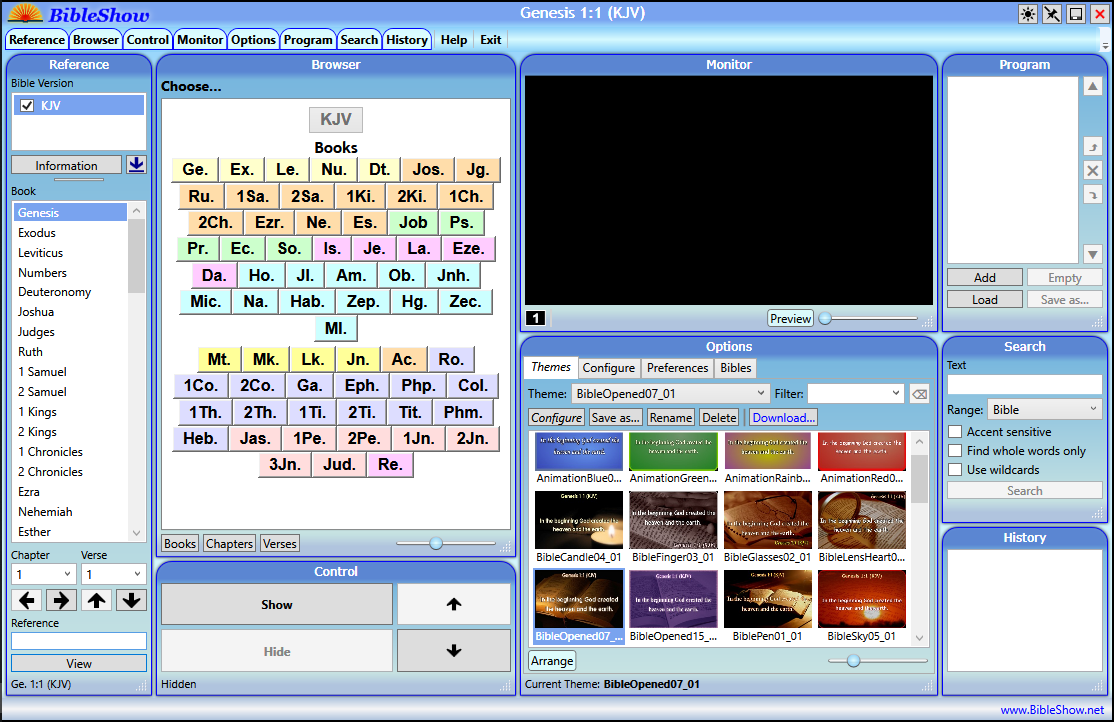Switch to the Preferences tab
The height and width of the screenshot is (722, 1114).
[677, 368]
